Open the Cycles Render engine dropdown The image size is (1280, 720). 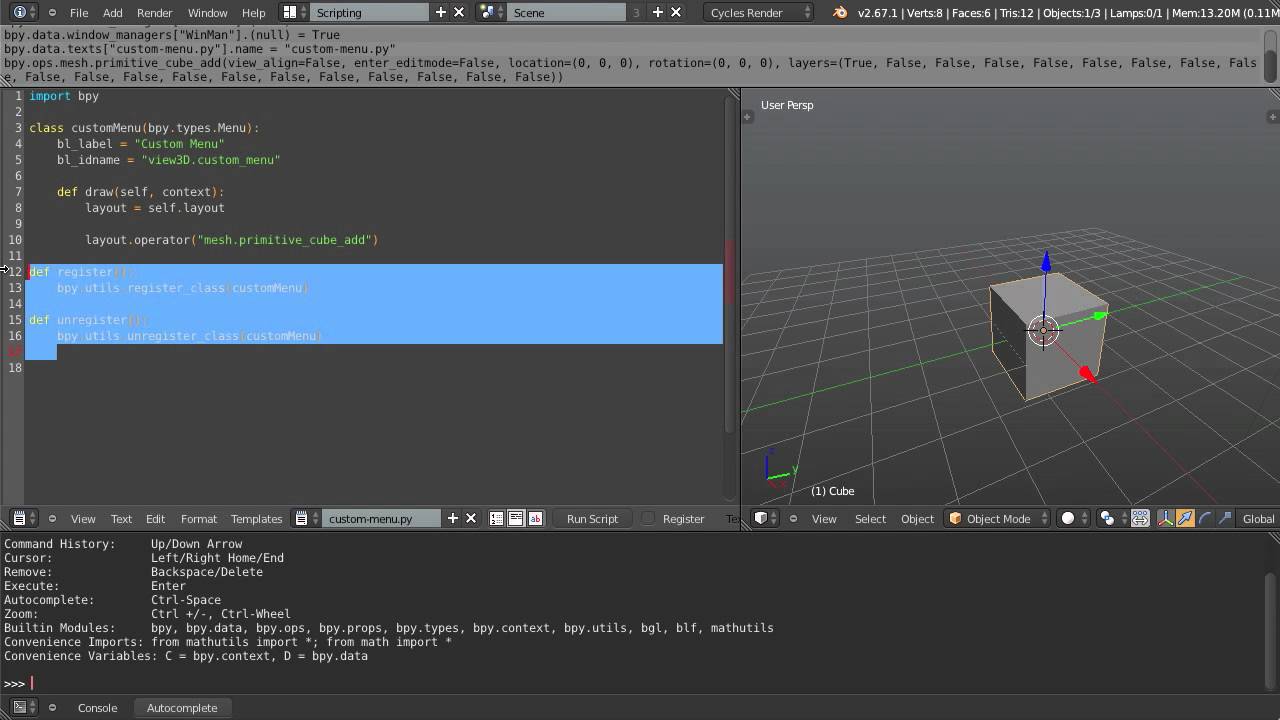(x=759, y=12)
